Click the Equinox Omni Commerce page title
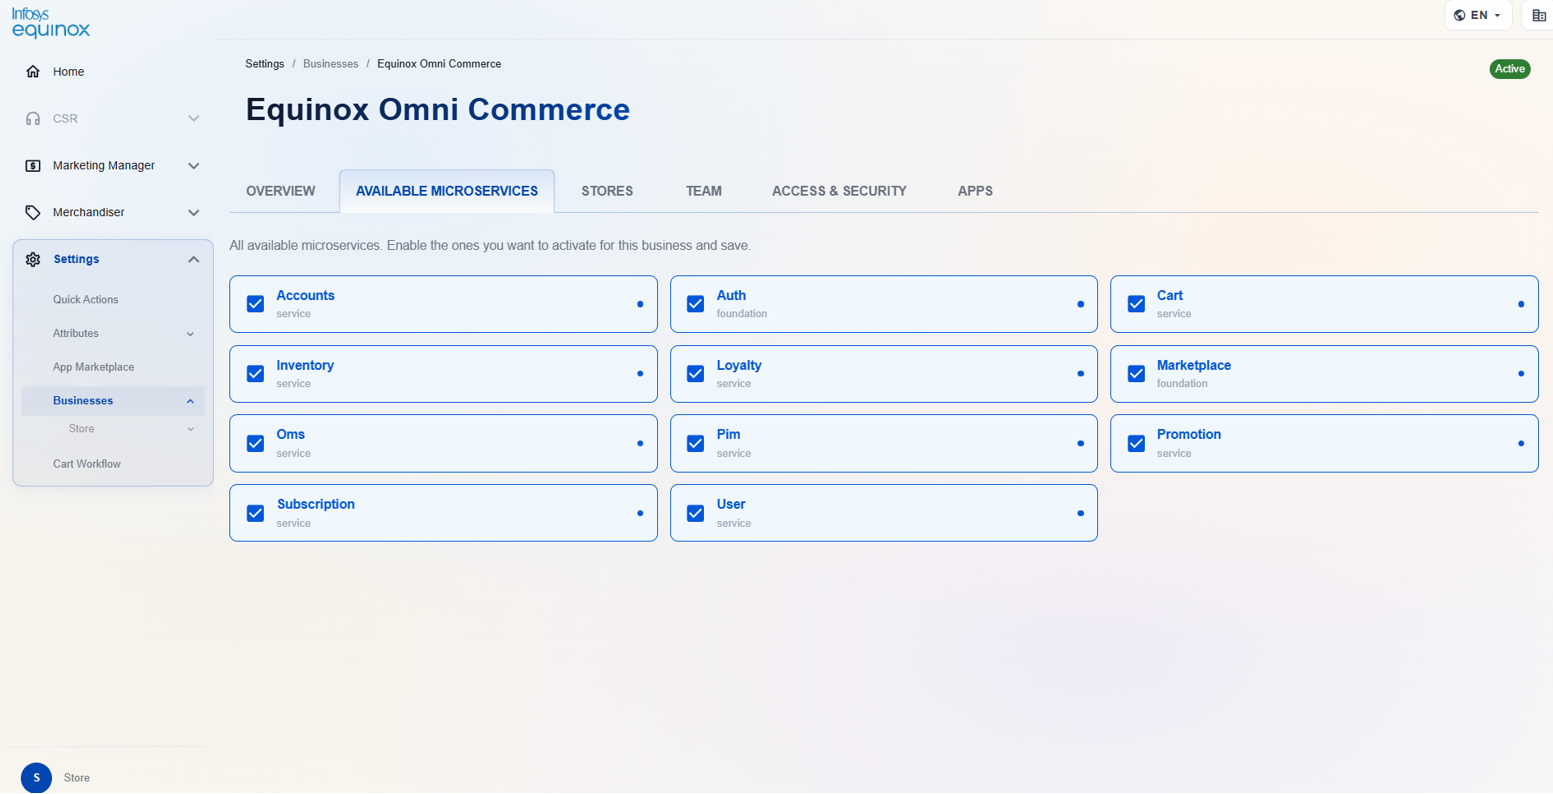The width and height of the screenshot is (1553, 794). (438, 110)
